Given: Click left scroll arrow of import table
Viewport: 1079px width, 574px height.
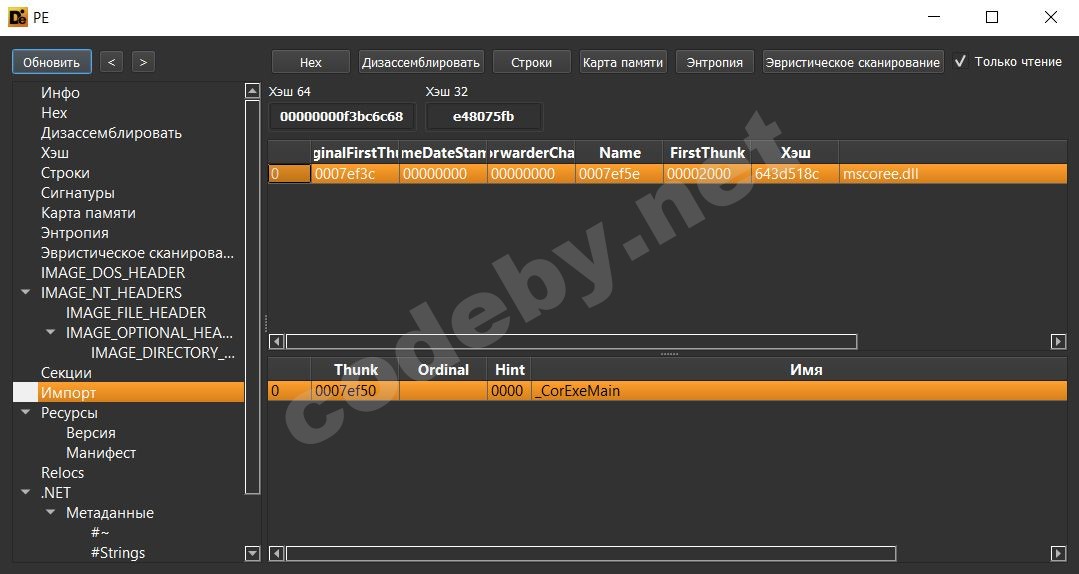Looking at the screenshot, I should point(277,342).
